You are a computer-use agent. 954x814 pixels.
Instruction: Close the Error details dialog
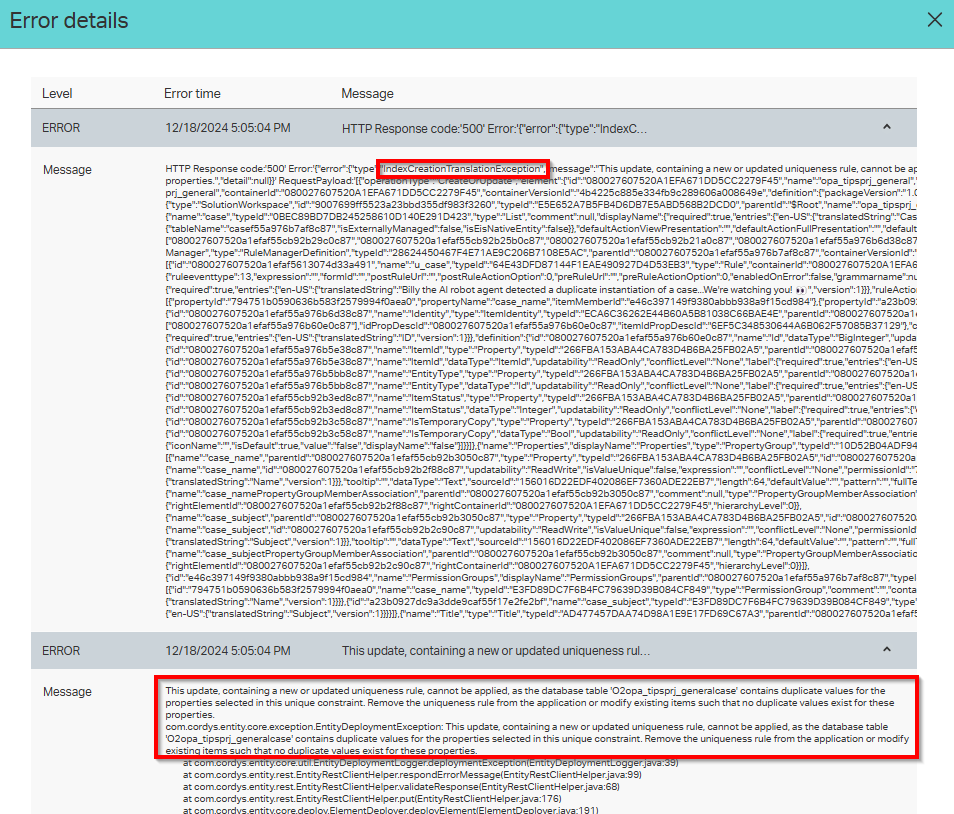[934, 20]
